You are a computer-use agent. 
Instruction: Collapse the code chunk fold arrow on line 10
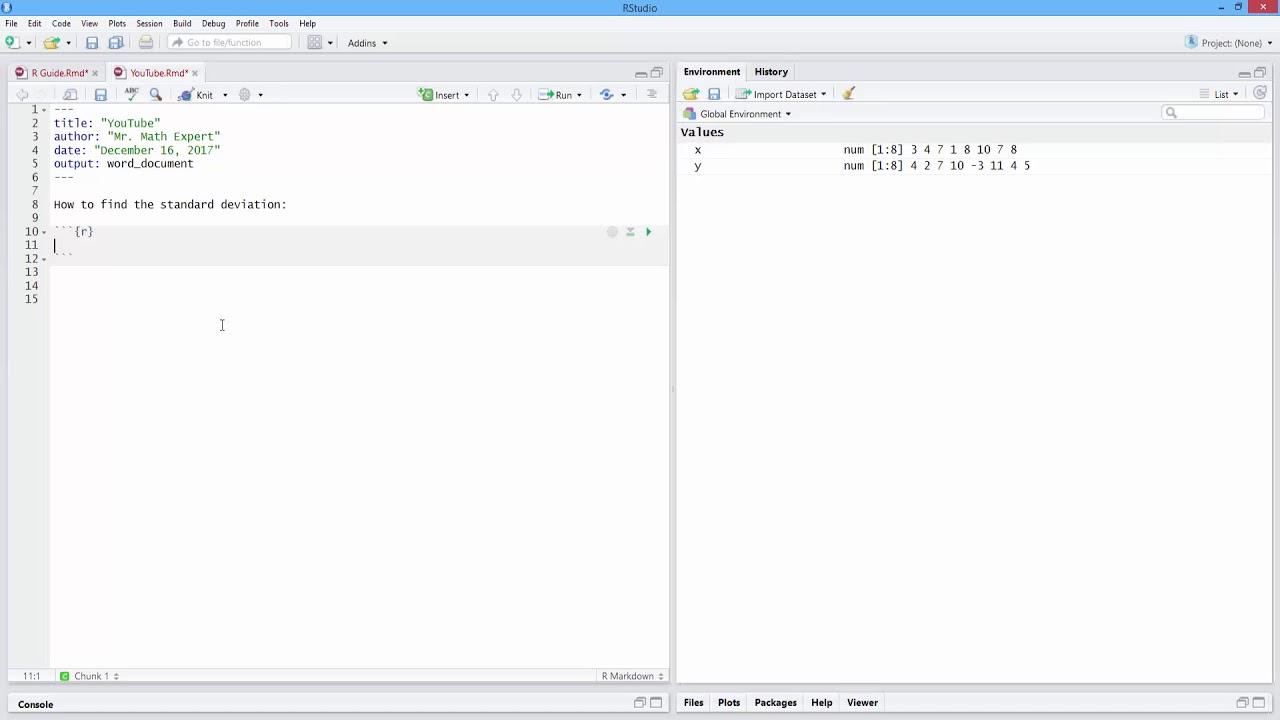(x=44, y=232)
